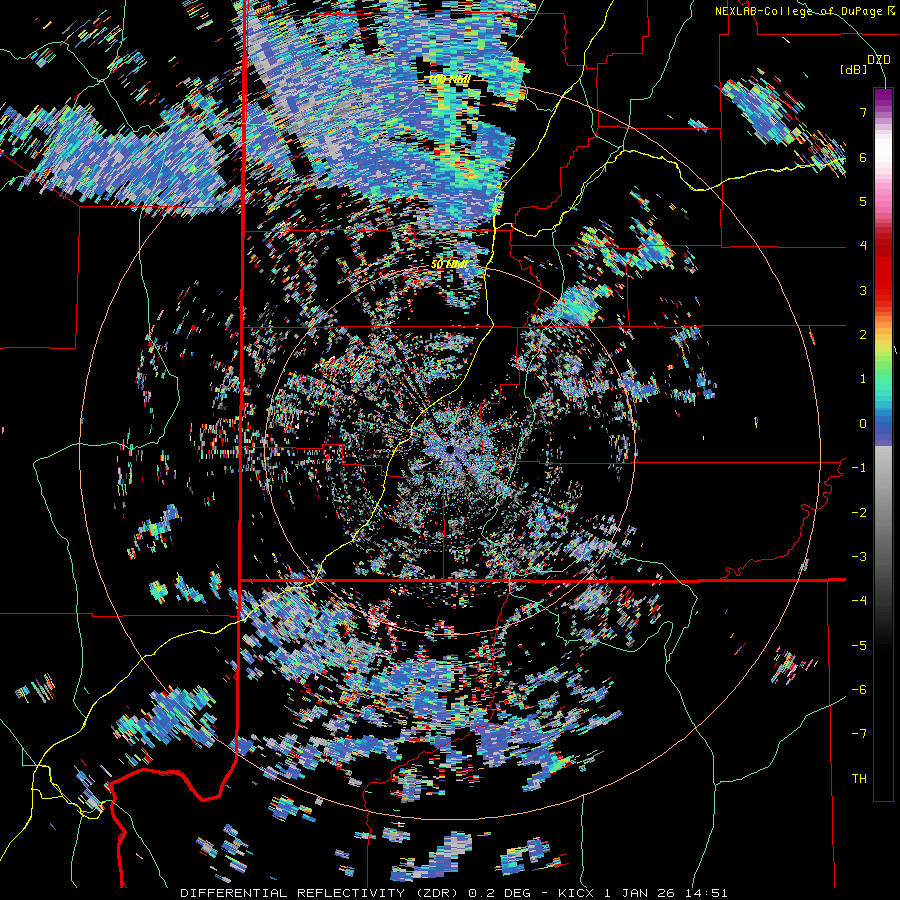Select the -4 dB legend label
The image size is (900, 900).
pos(859,600)
